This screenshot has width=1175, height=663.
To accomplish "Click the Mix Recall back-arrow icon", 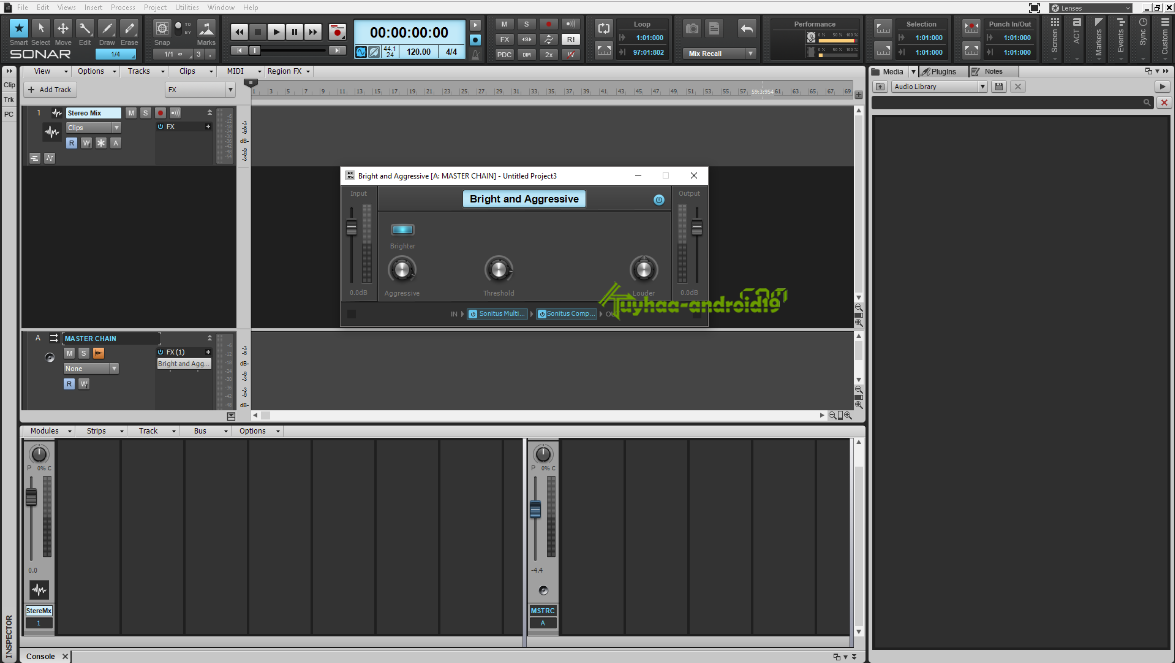I will [x=746, y=28].
